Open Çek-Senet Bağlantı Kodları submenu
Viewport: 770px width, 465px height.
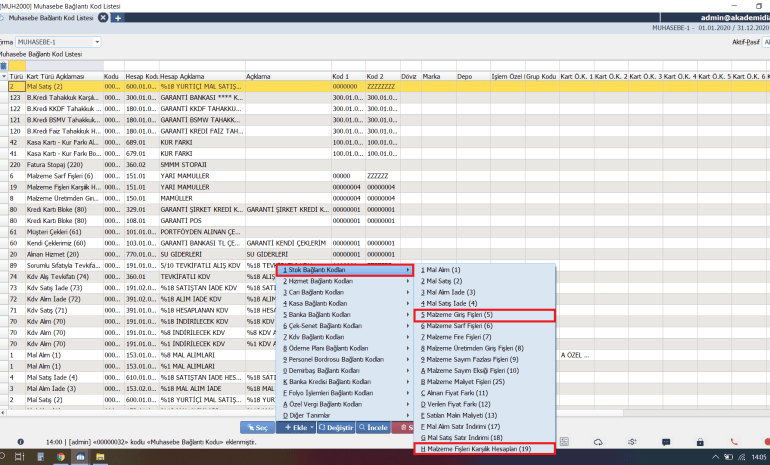tap(345, 326)
